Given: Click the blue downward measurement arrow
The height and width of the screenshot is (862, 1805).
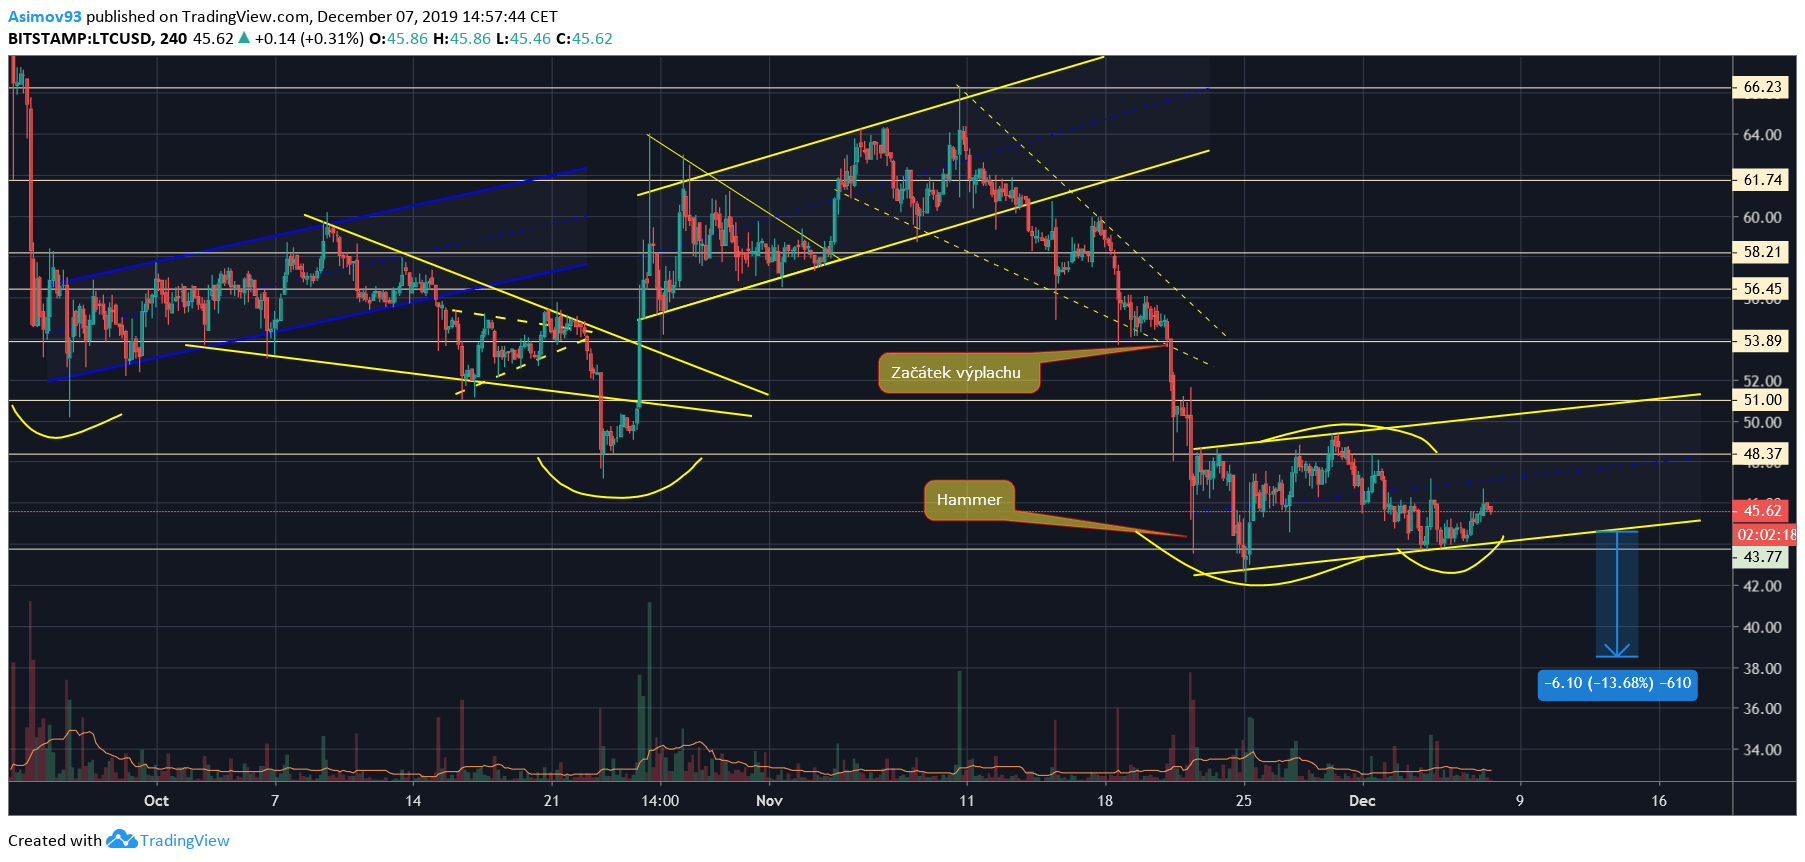Looking at the screenshot, I should 1617,594.
